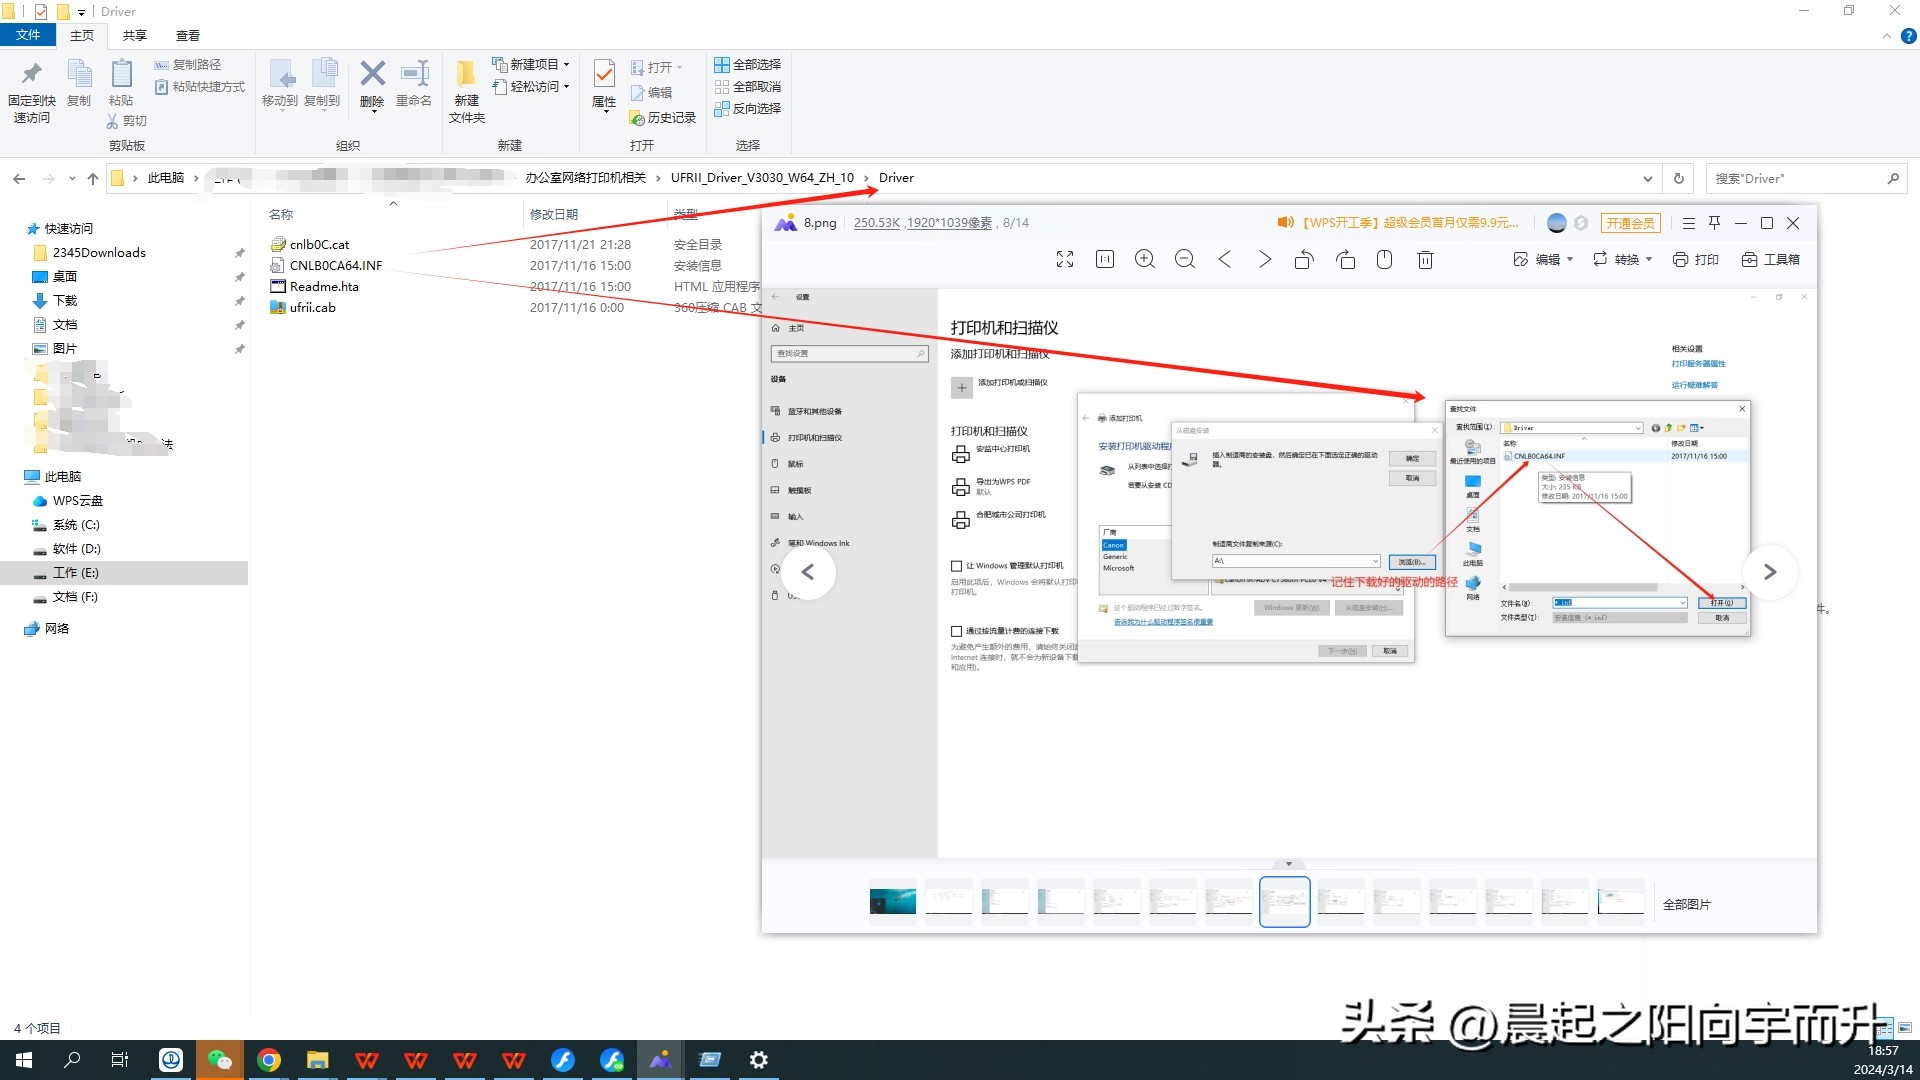
Task: Open the WPS user avatar
Action: pyautogui.click(x=1556, y=223)
